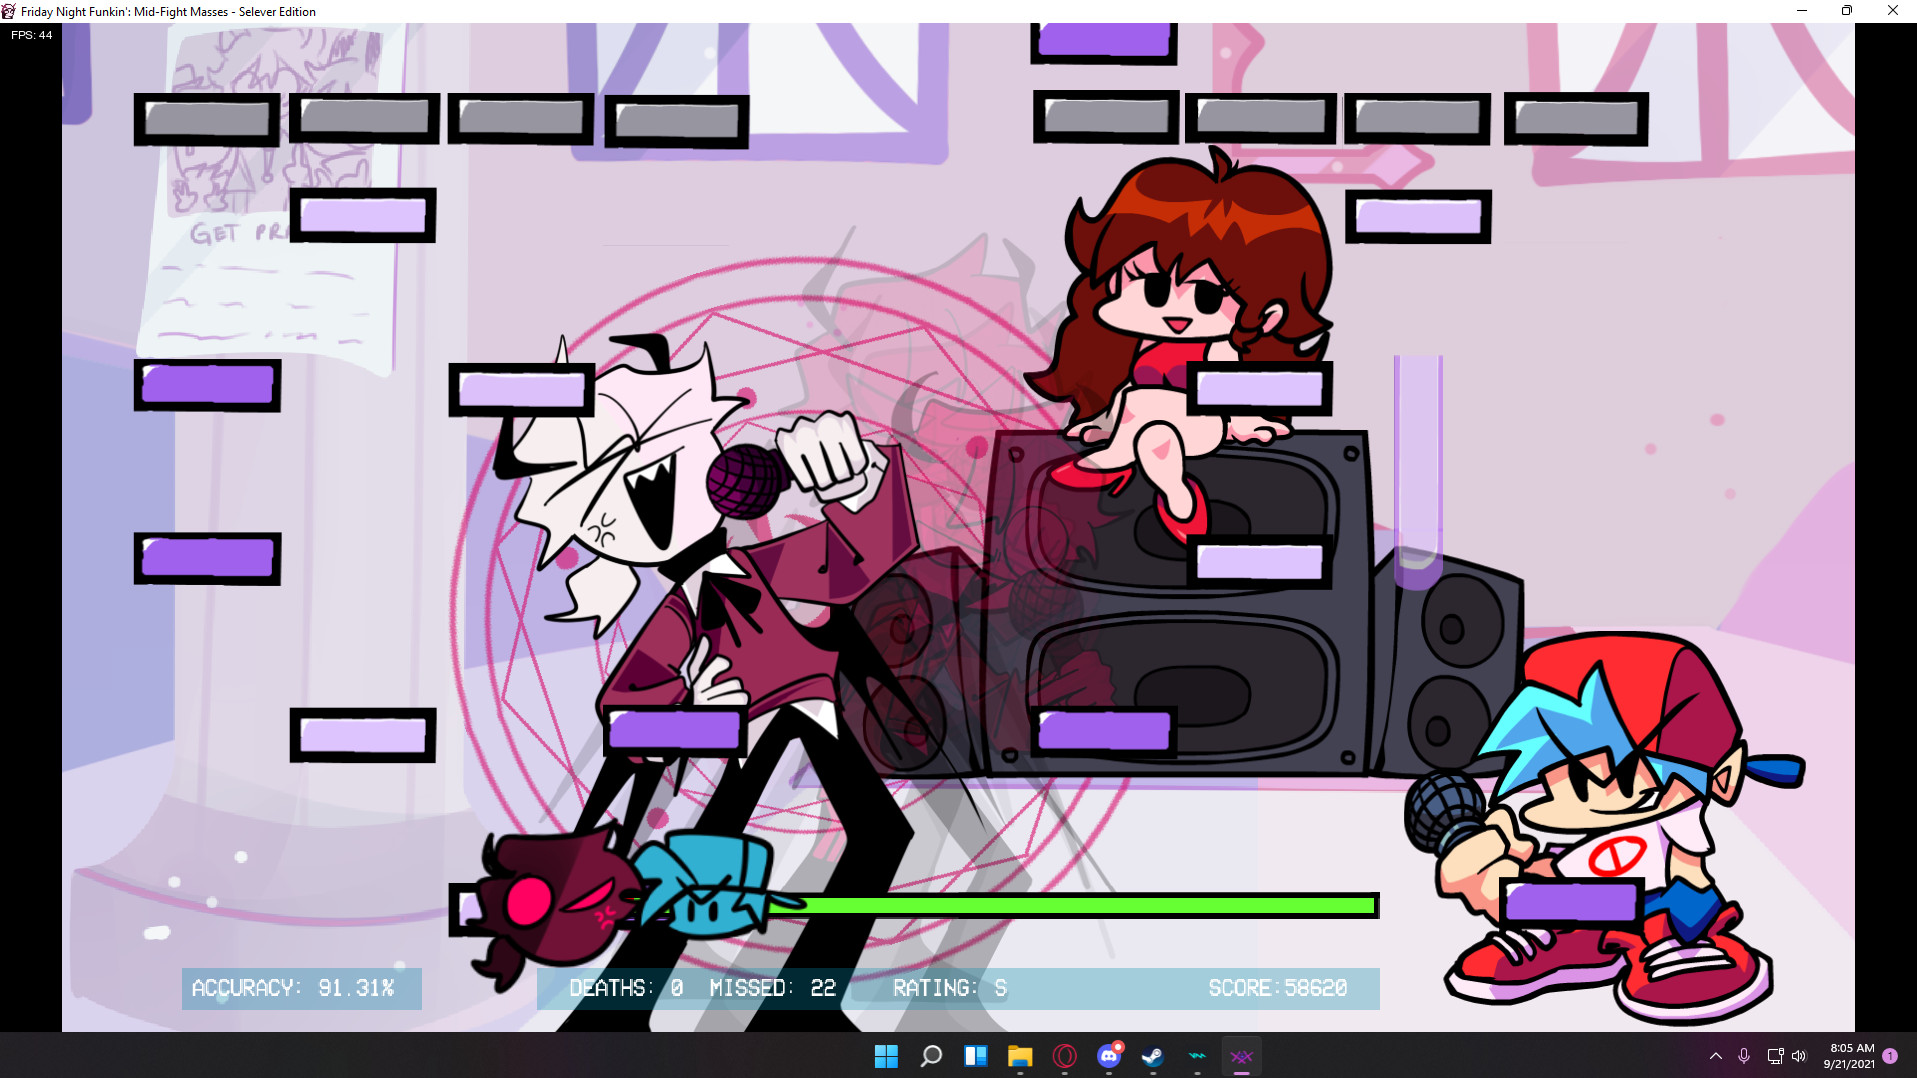Open Steam from the taskbar

pyautogui.click(x=1152, y=1056)
